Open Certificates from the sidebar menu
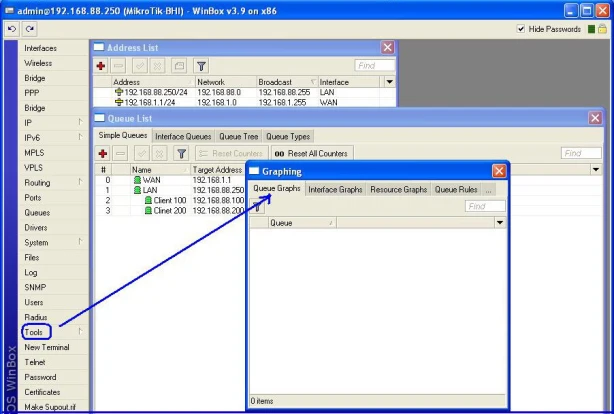Screen dimensions: 614x414 (42, 392)
